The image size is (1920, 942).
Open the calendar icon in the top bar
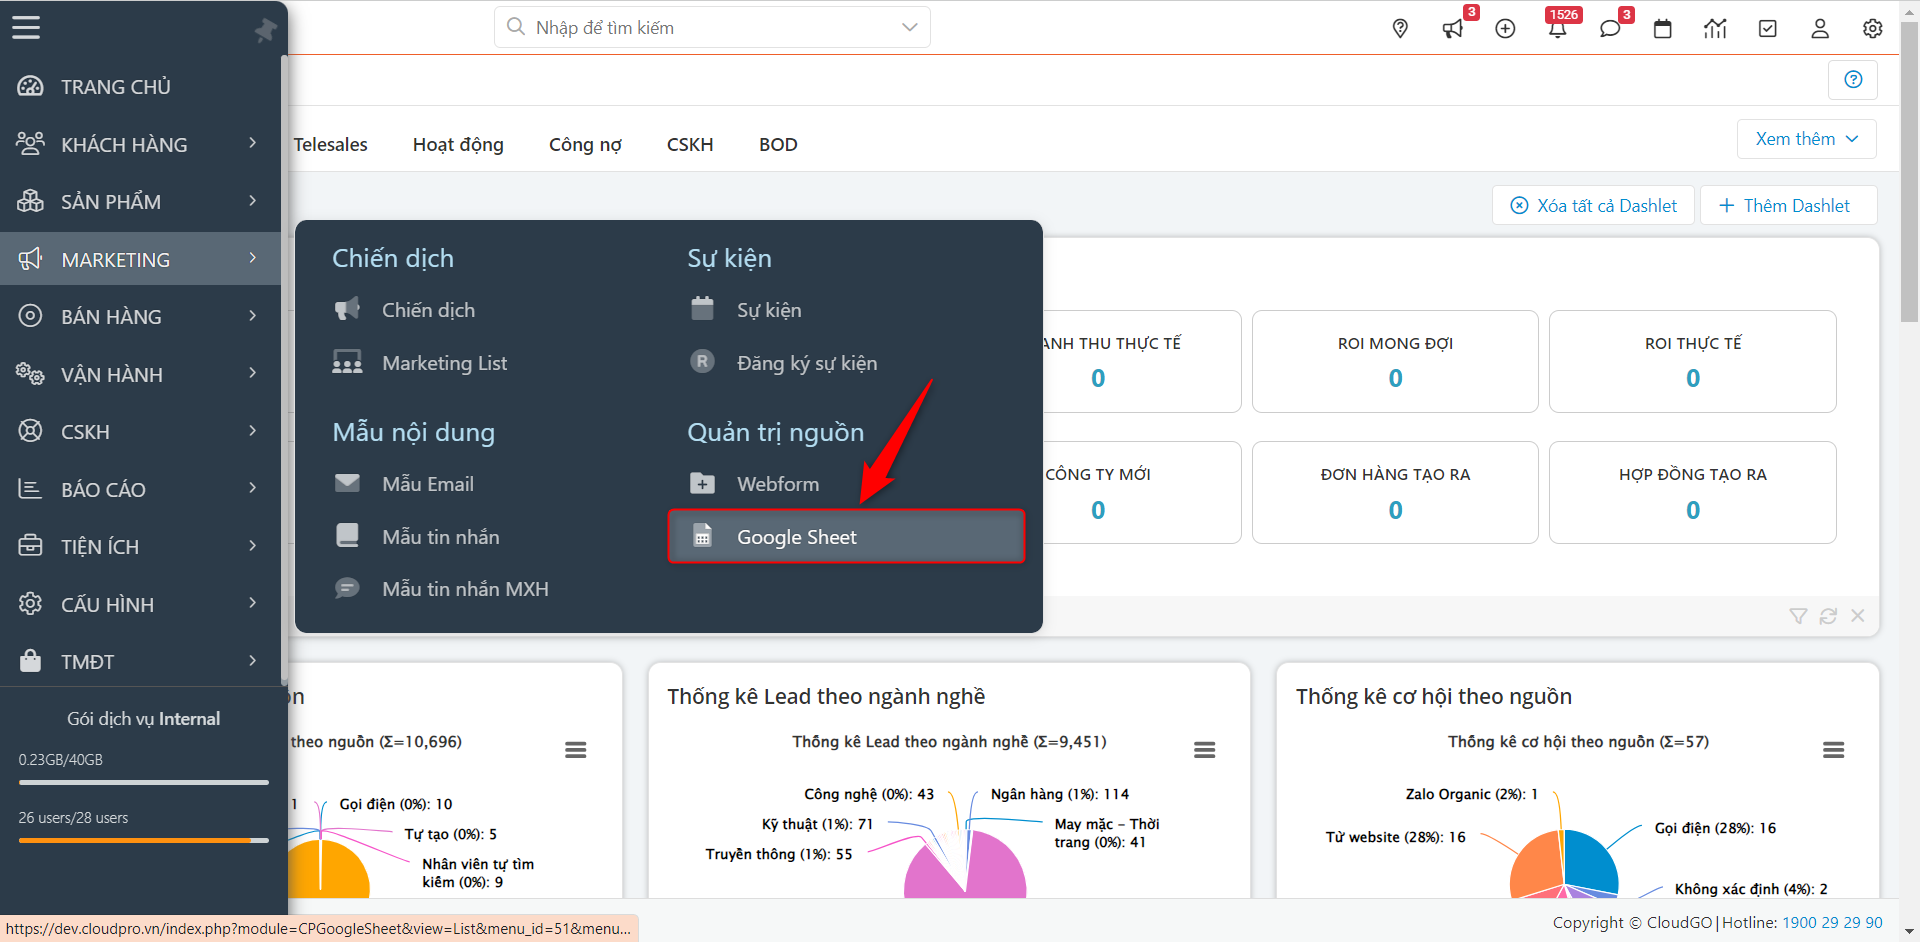pyautogui.click(x=1663, y=28)
